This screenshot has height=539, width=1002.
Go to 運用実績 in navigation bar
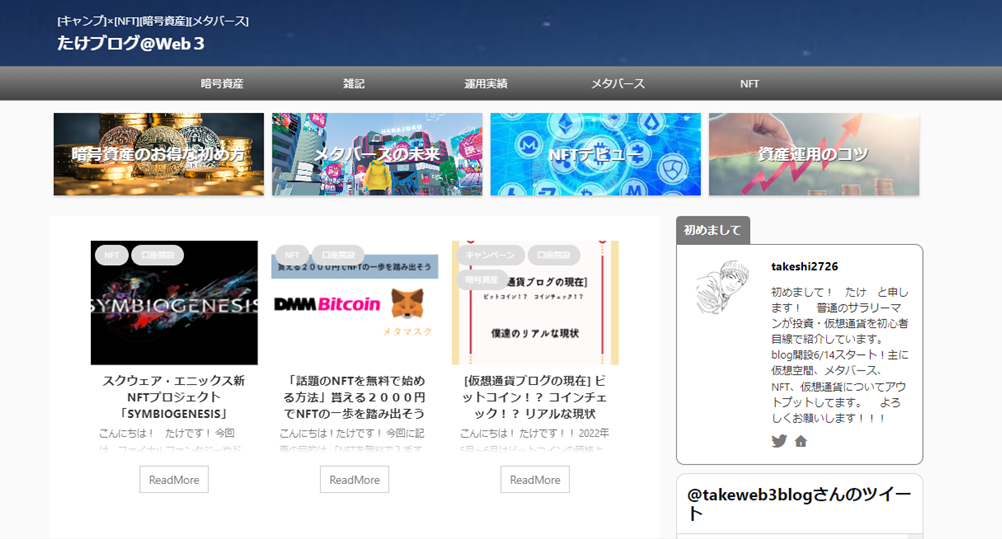486,84
